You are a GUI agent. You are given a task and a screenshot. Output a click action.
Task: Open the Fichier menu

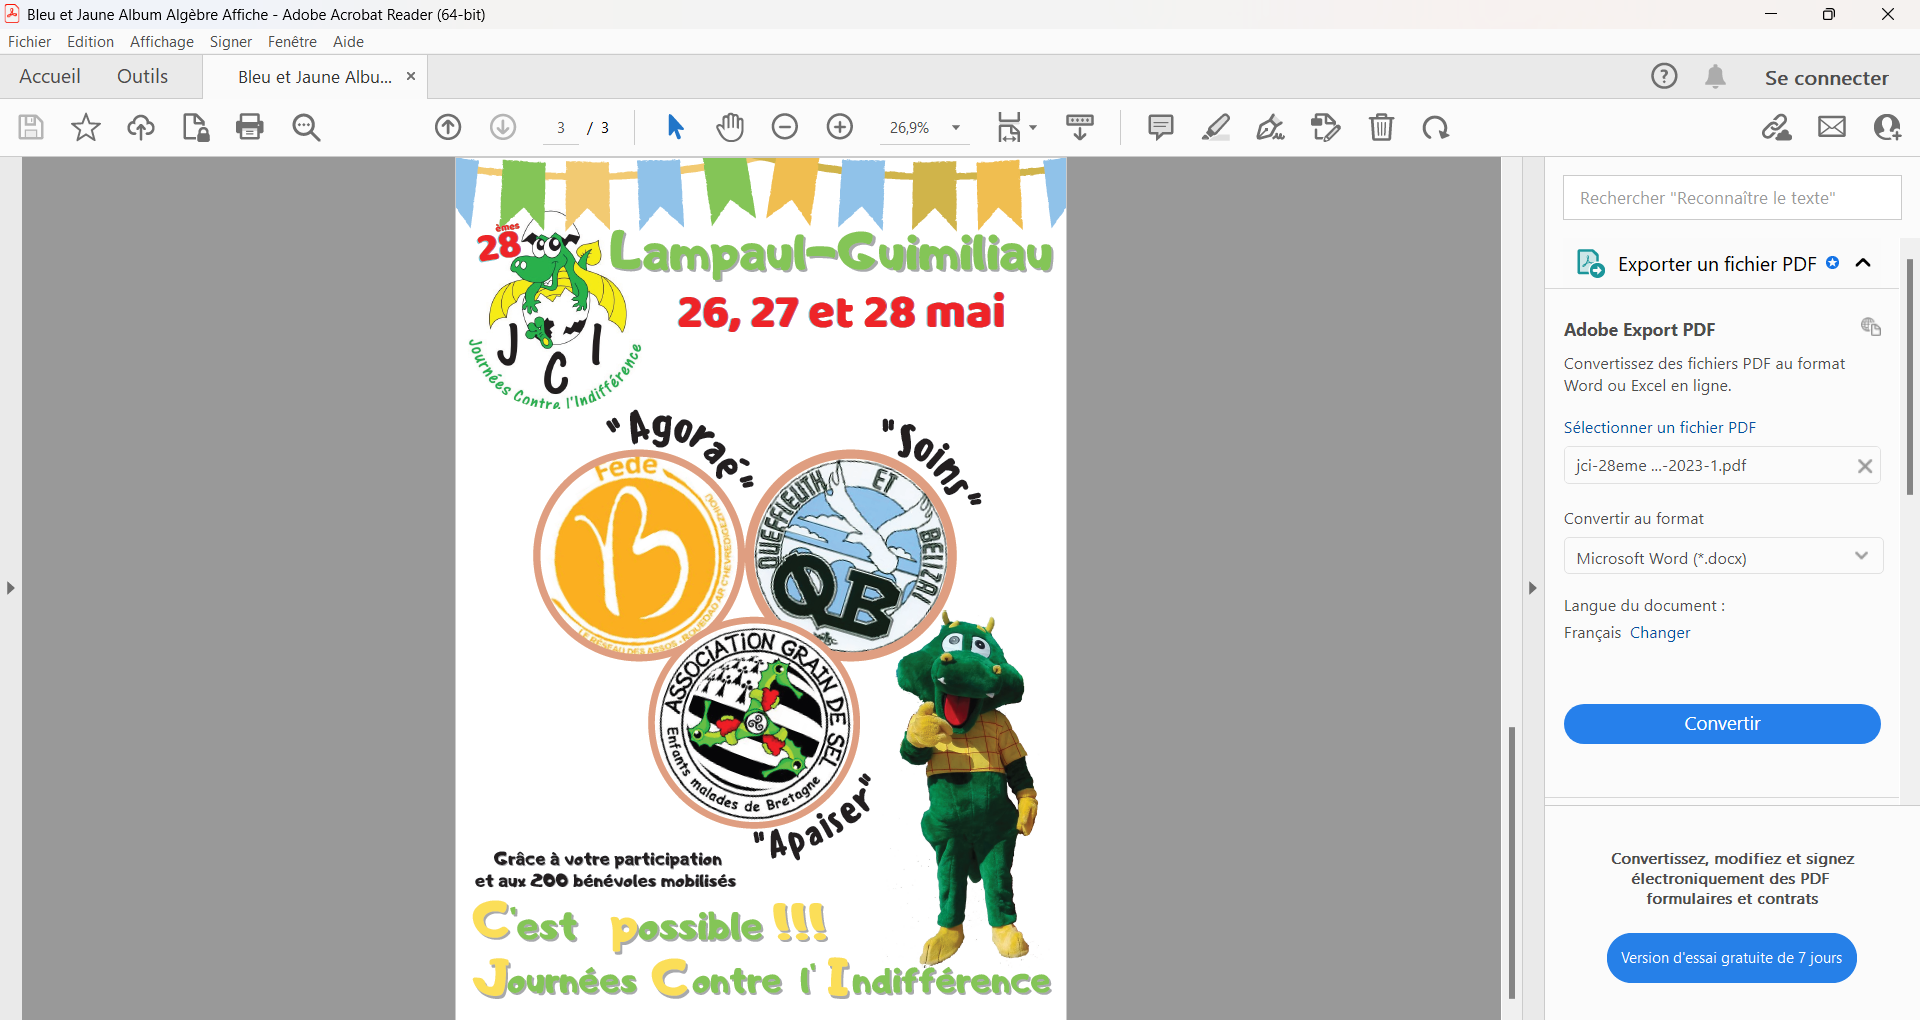(30, 41)
